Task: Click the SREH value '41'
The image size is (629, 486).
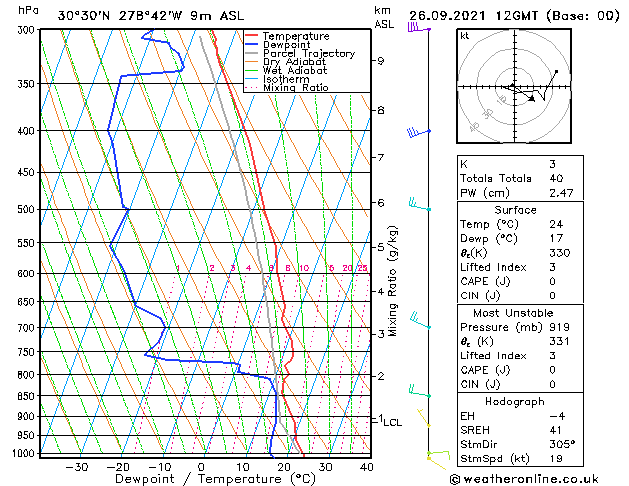Action: click(x=556, y=430)
